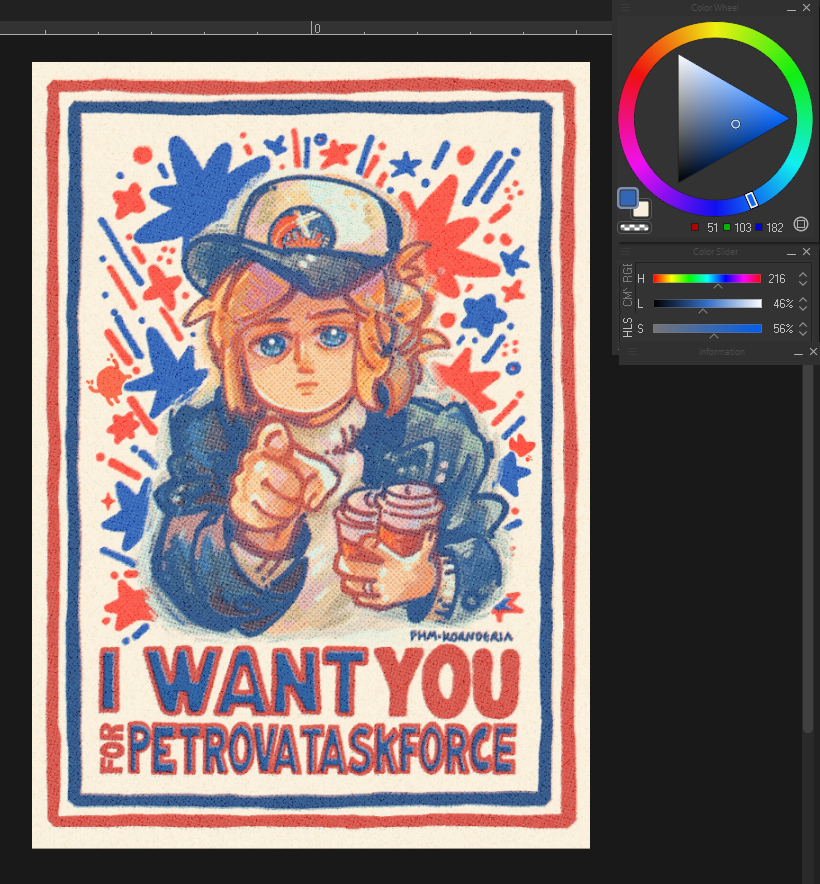
Task: Click the canvas vertical scrollbar
Action: 808,547
